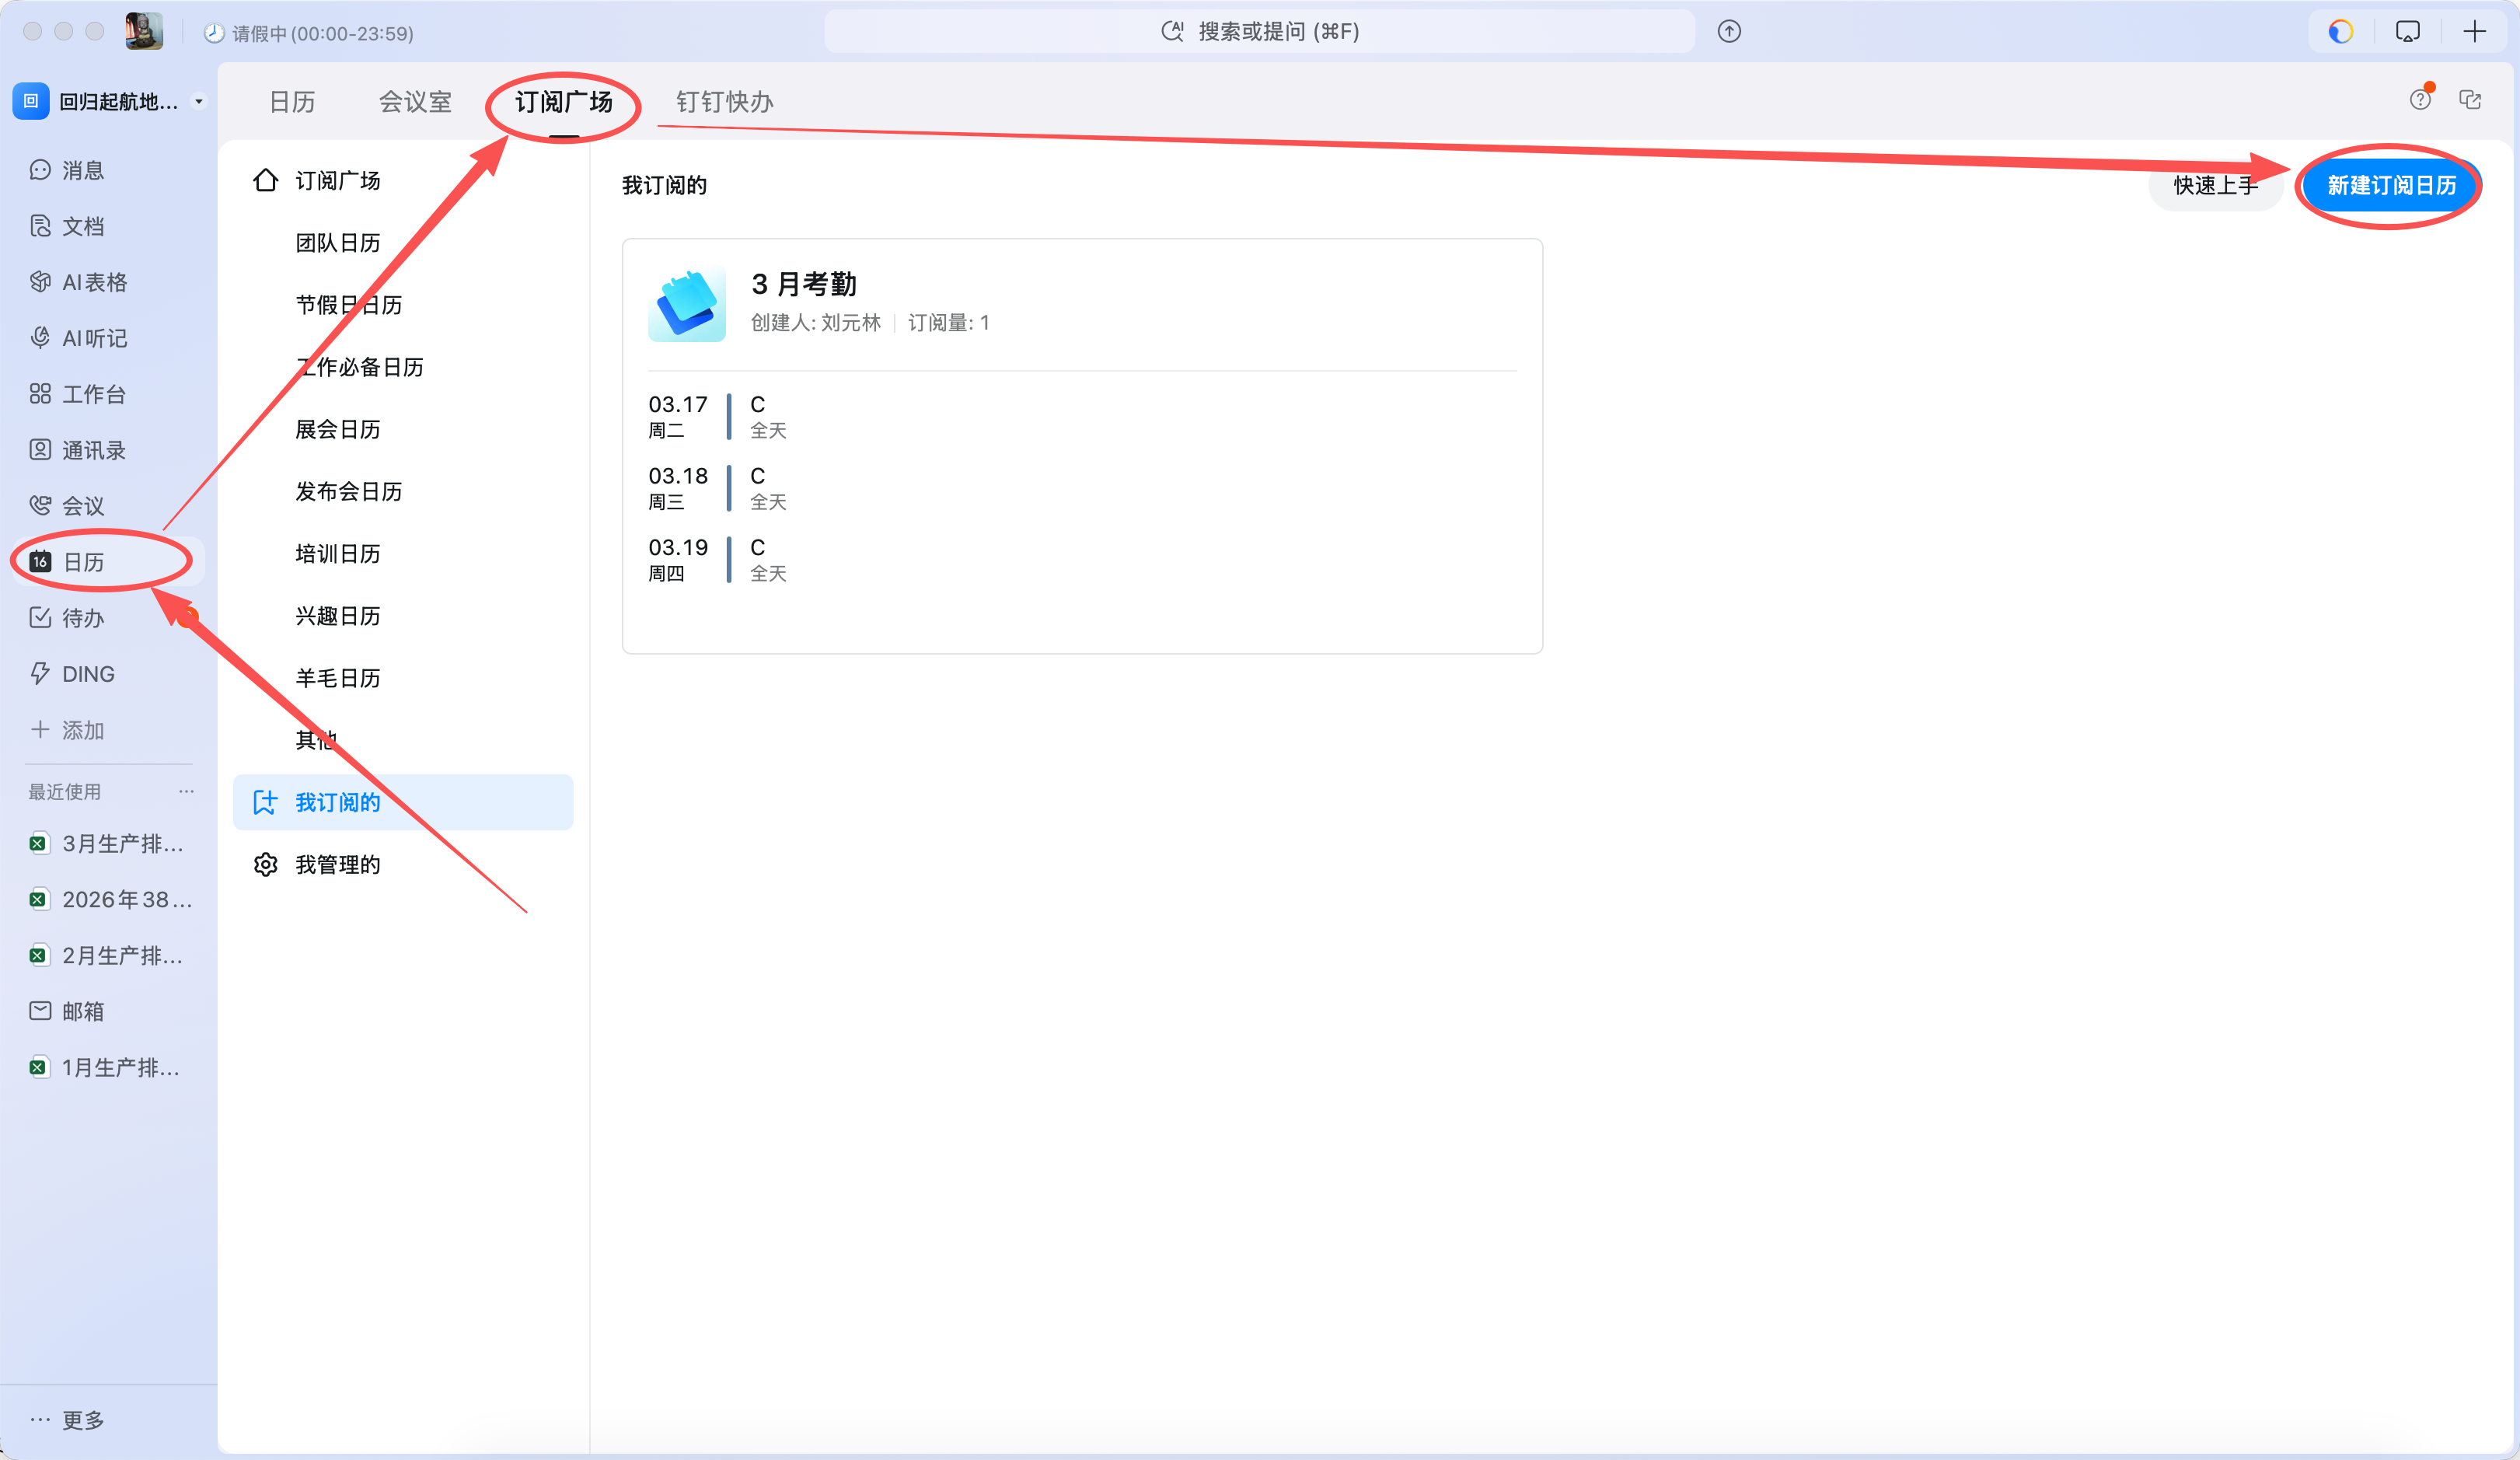Open more options for 最近使用
Image resolution: width=2520 pixels, height=1460 pixels.
186,791
